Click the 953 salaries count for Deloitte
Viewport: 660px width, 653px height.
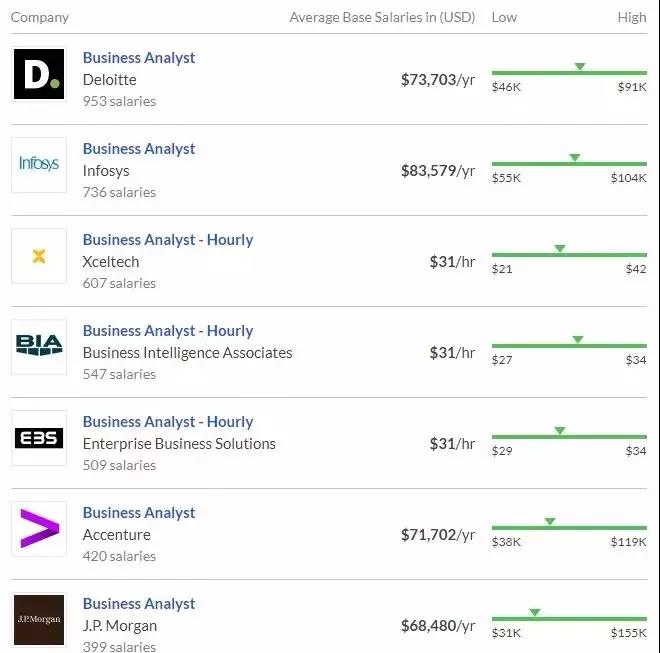coord(119,101)
